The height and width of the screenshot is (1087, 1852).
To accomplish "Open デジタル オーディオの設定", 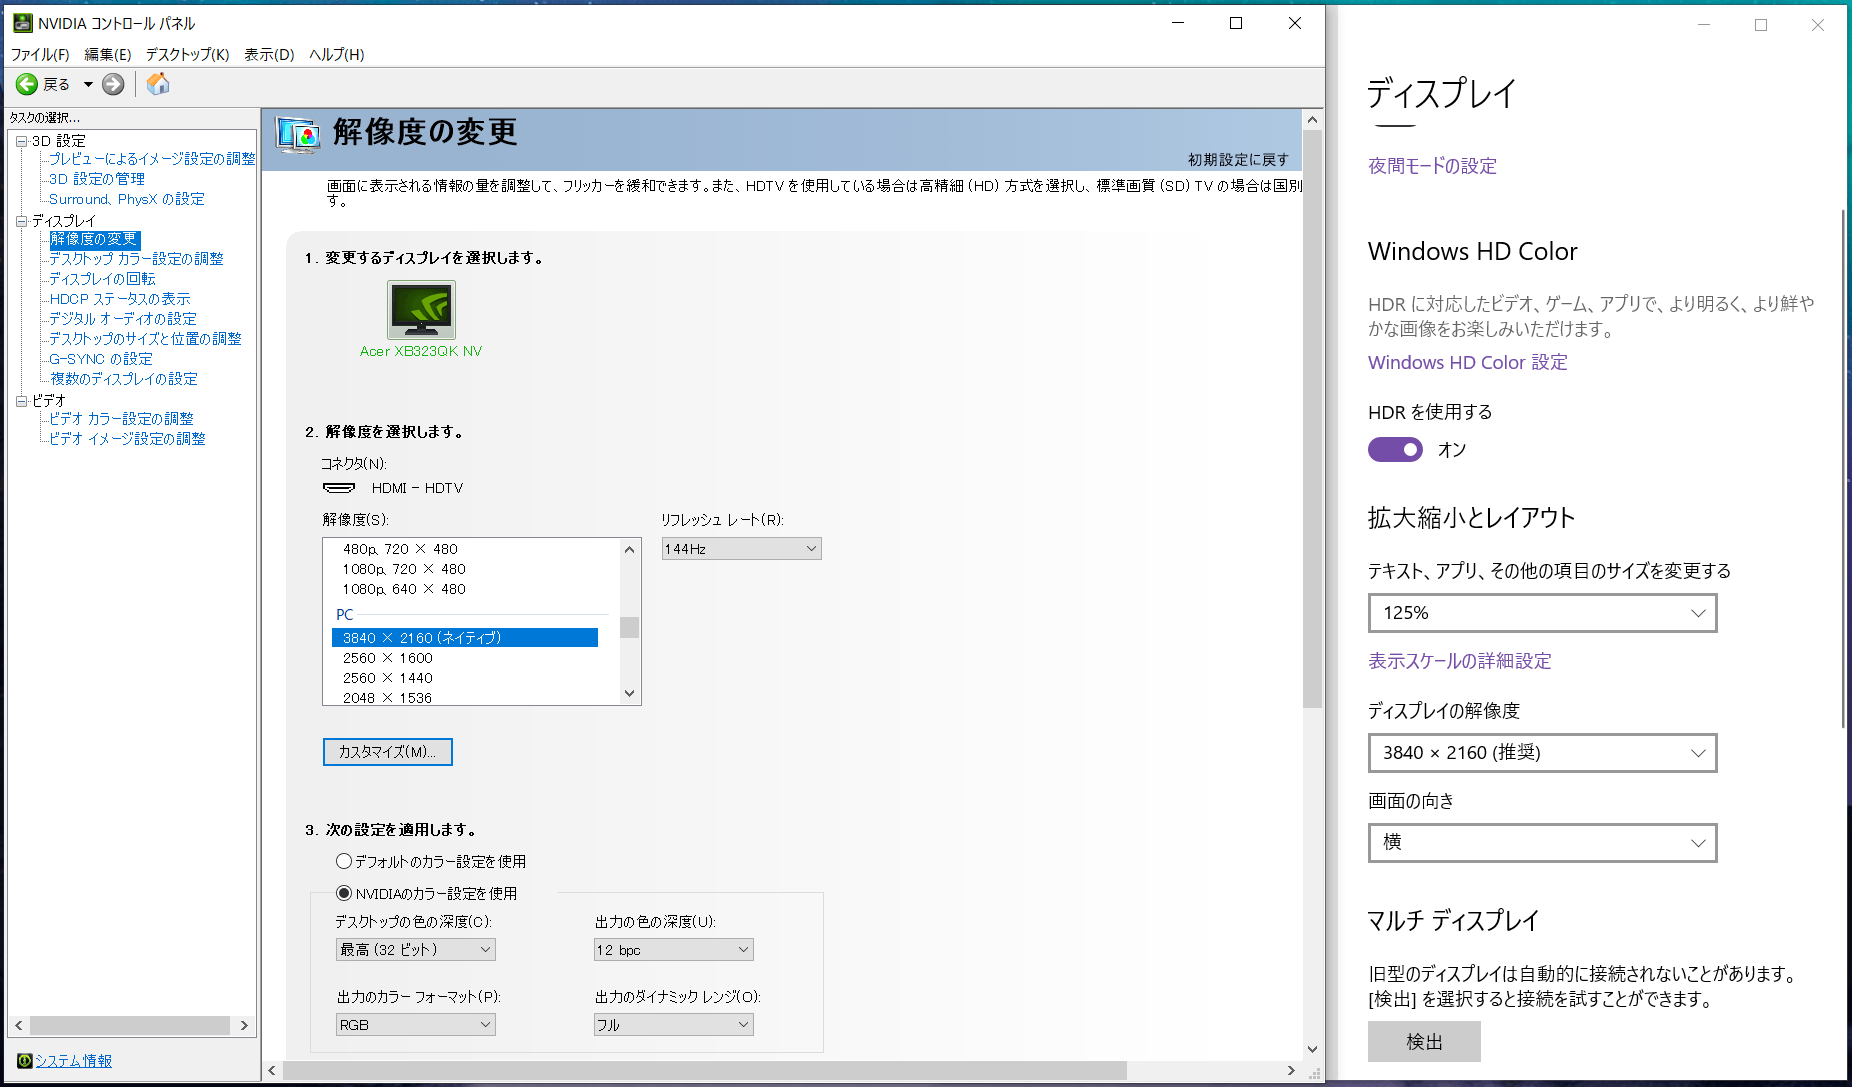I will click(x=123, y=319).
